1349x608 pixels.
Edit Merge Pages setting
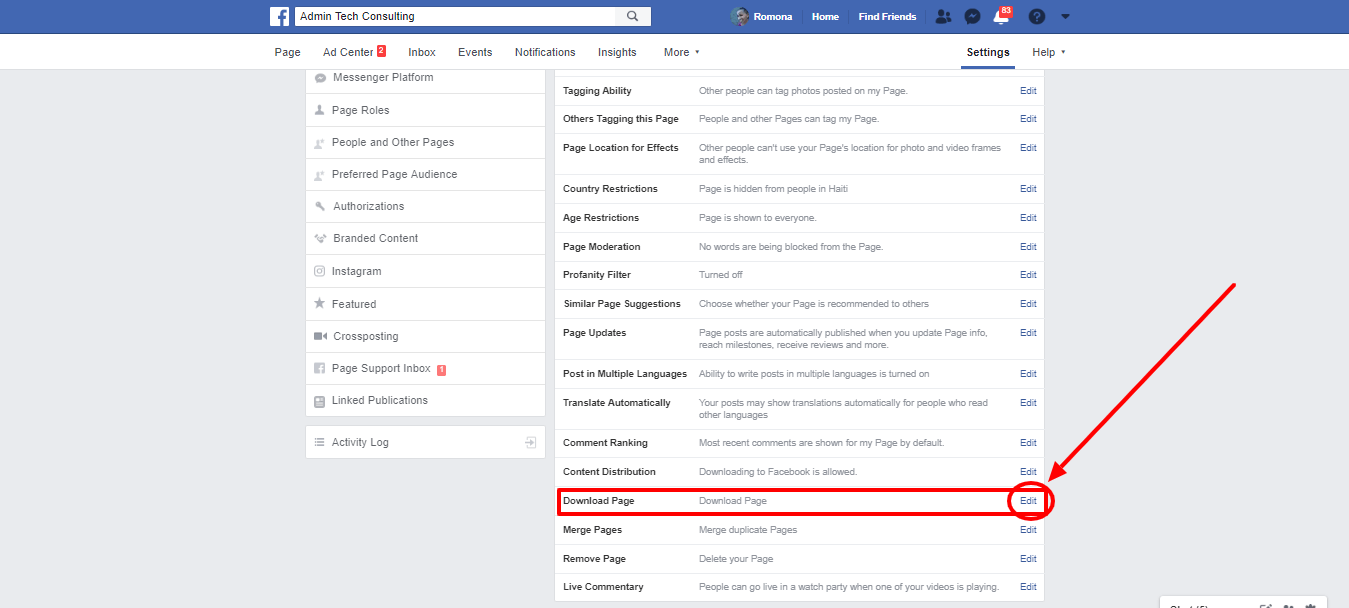pos(1028,530)
